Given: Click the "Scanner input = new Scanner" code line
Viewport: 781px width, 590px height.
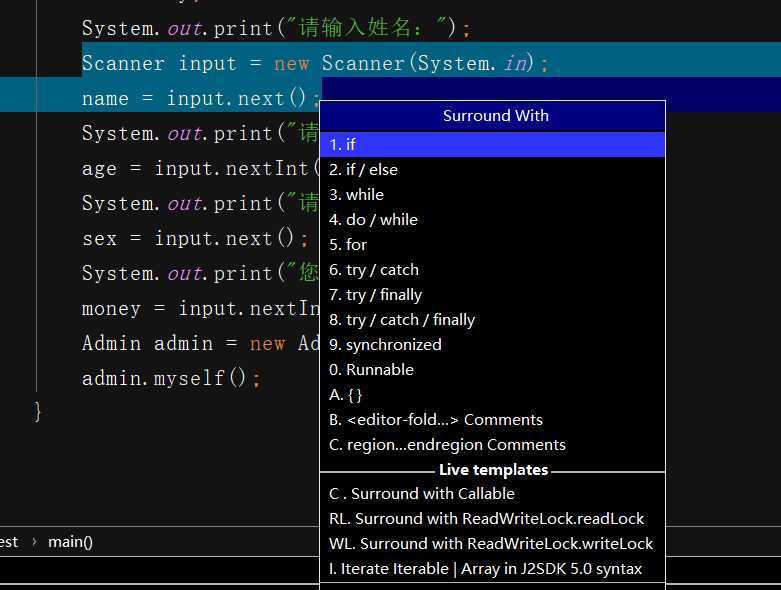Looking at the screenshot, I should 315,63.
